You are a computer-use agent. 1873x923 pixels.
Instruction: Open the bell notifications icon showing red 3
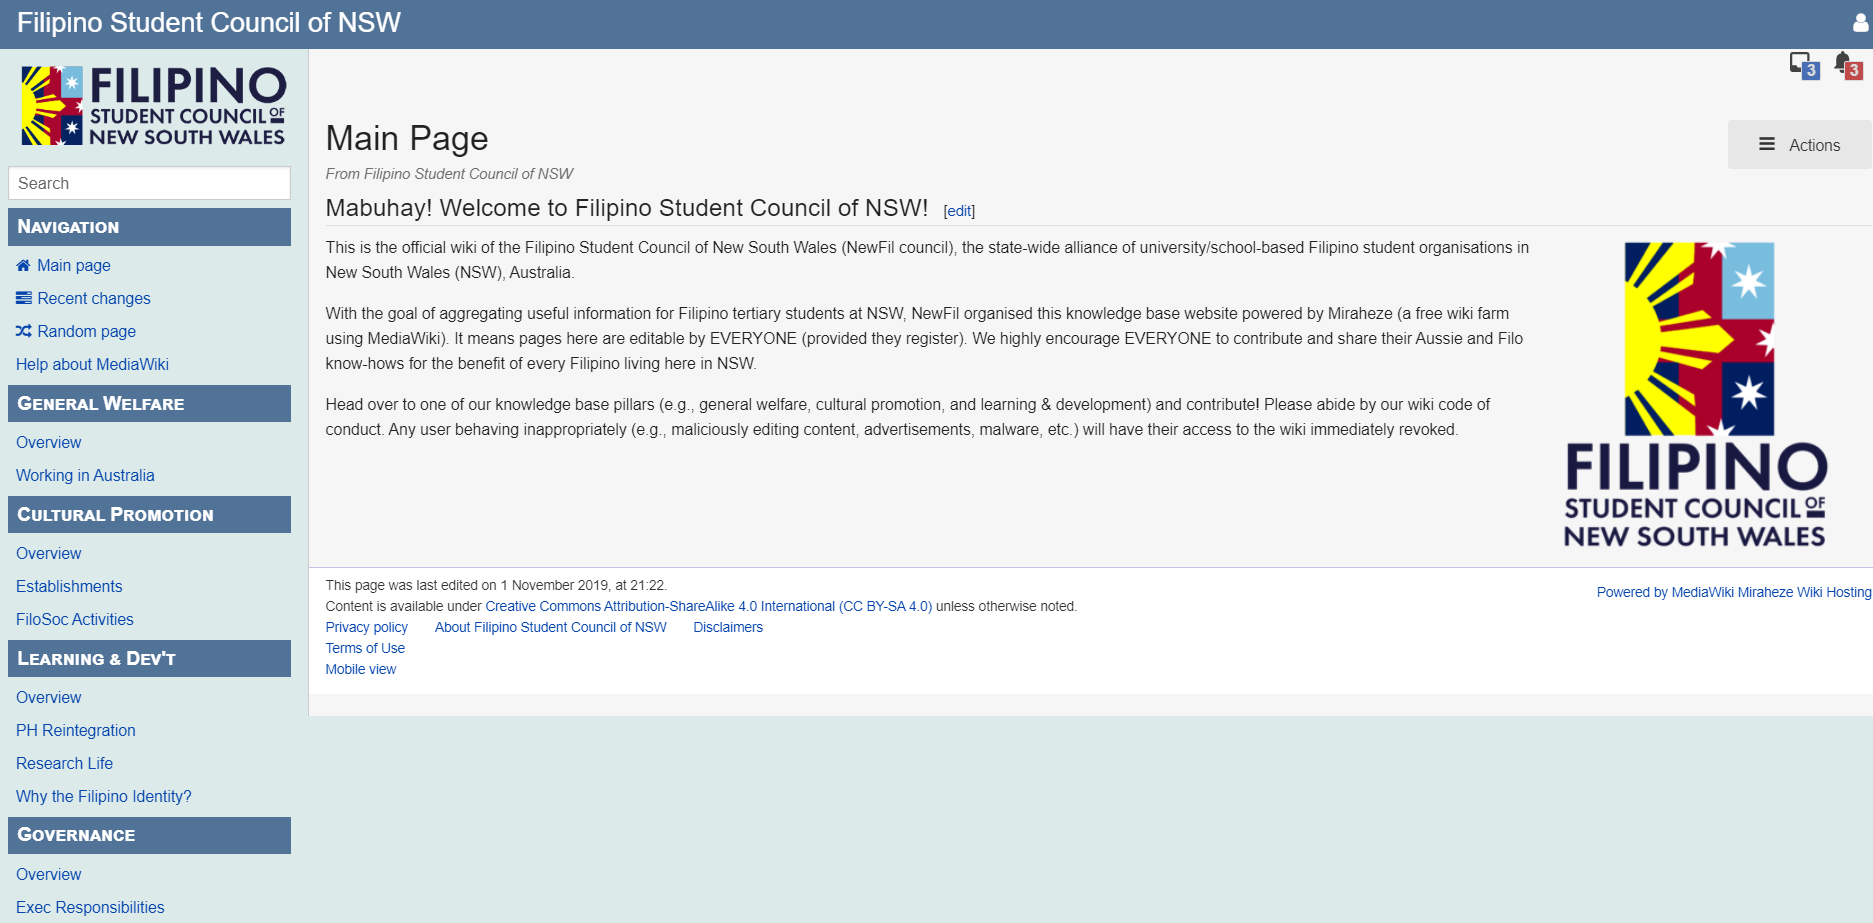[1848, 66]
